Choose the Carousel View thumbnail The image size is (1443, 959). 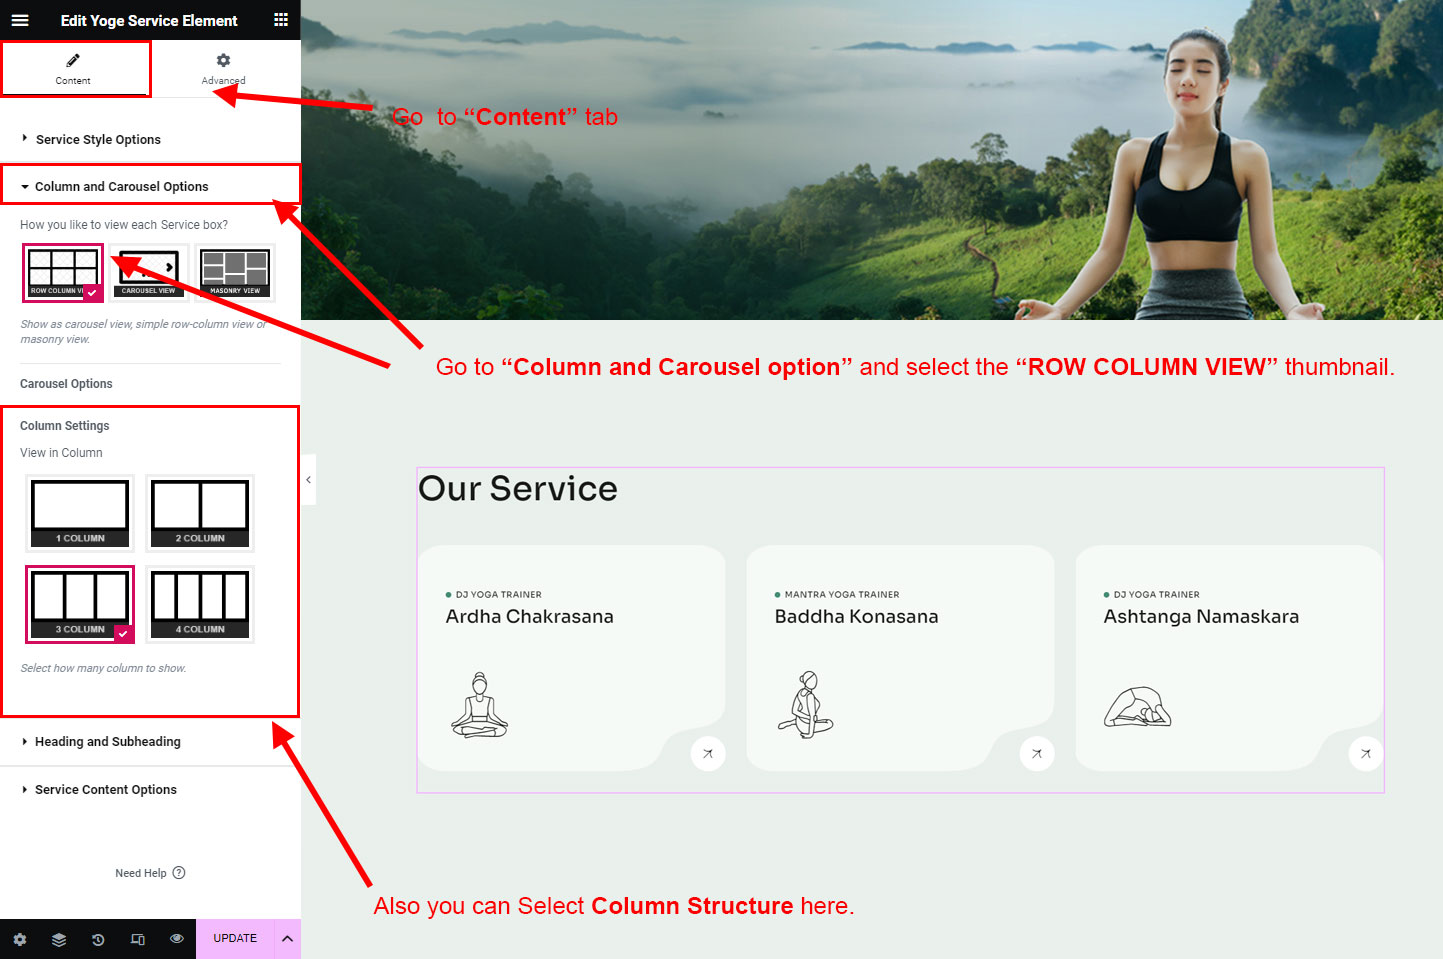[149, 273]
